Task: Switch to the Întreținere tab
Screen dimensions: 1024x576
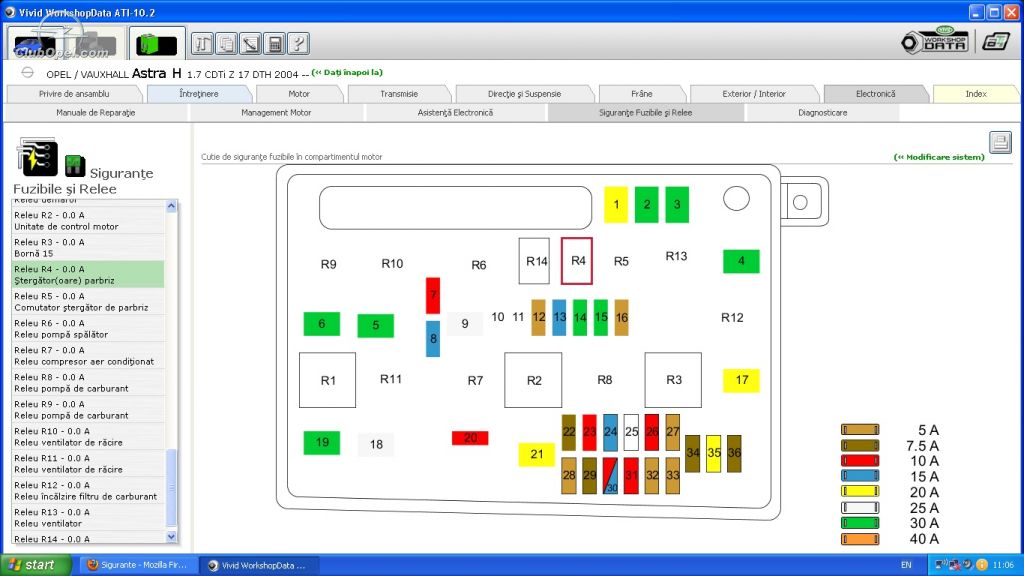Action: pos(199,94)
